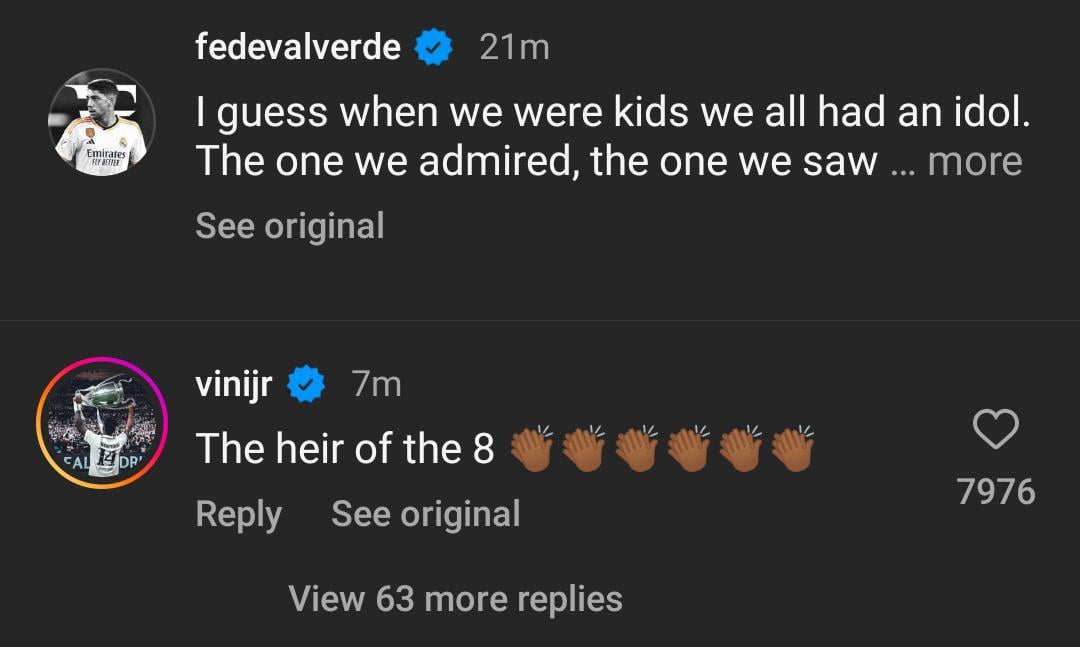Image resolution: width=1080 pixels, height=647 pixels.
Task: Click the comment text "The heir of the 8"
Action: 345,449
